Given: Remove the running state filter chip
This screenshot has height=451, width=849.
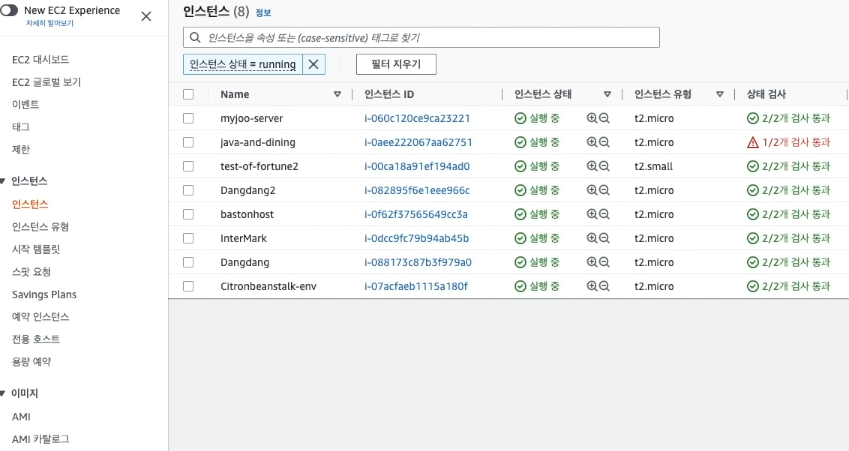Looking at the screenshot, I should pos(314,64).
